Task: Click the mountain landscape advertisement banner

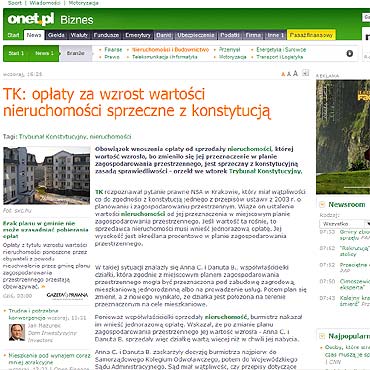Action: tap(343, 137)
